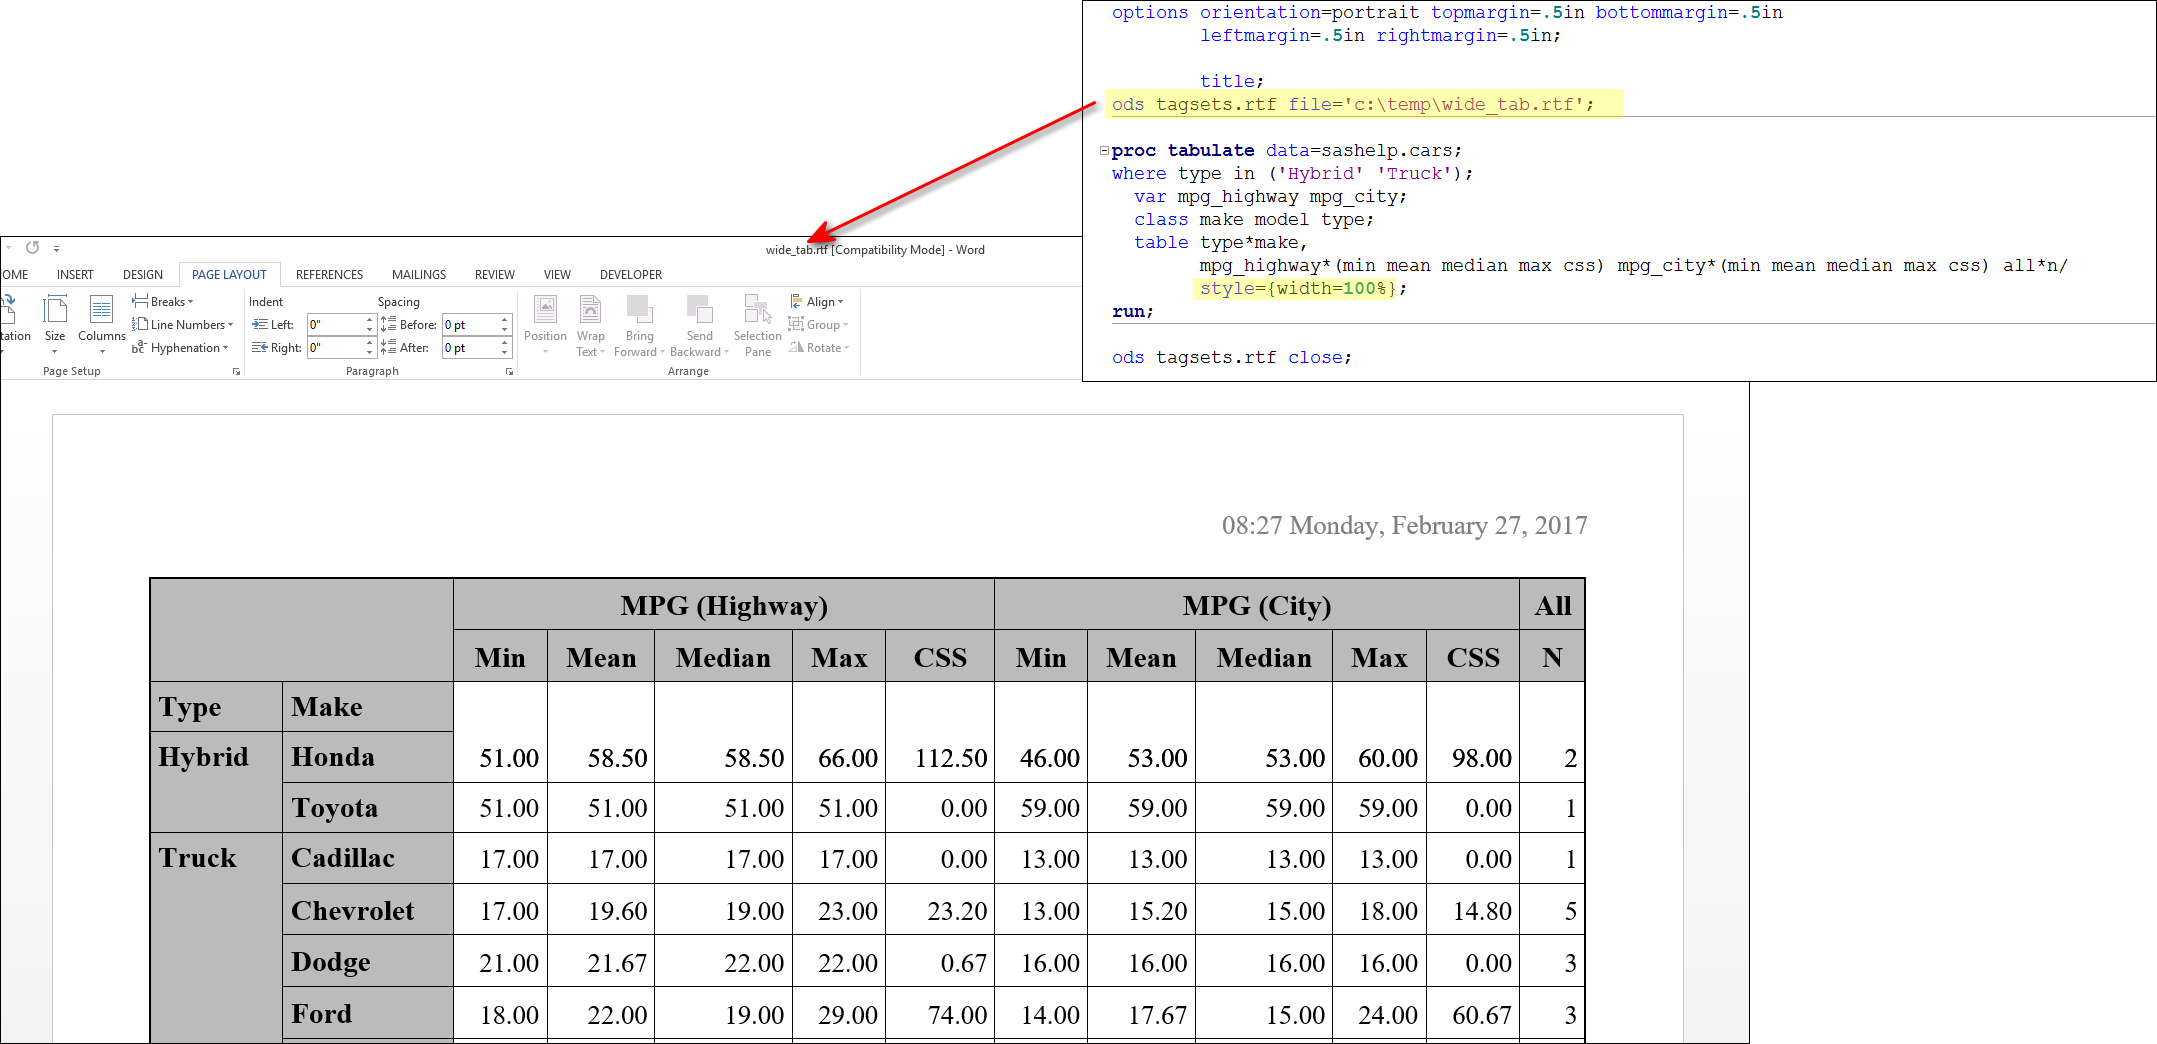Open the REFERENCES tab
The height and width of the screenshot is (1044, 2157).
click(x=329, y=274)
